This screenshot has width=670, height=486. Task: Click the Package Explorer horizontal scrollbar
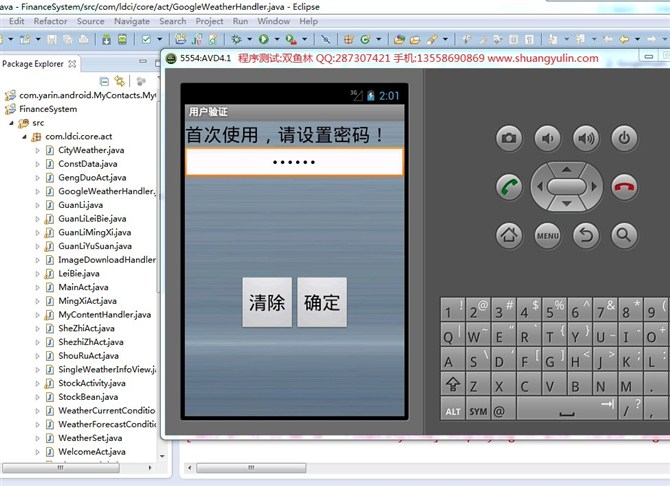click(60, 468)
